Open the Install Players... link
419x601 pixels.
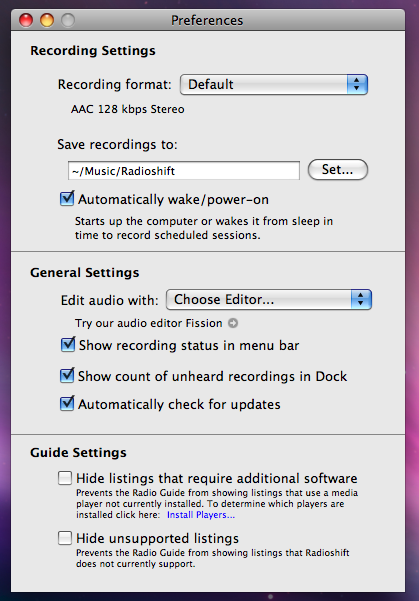pos(200,515)
